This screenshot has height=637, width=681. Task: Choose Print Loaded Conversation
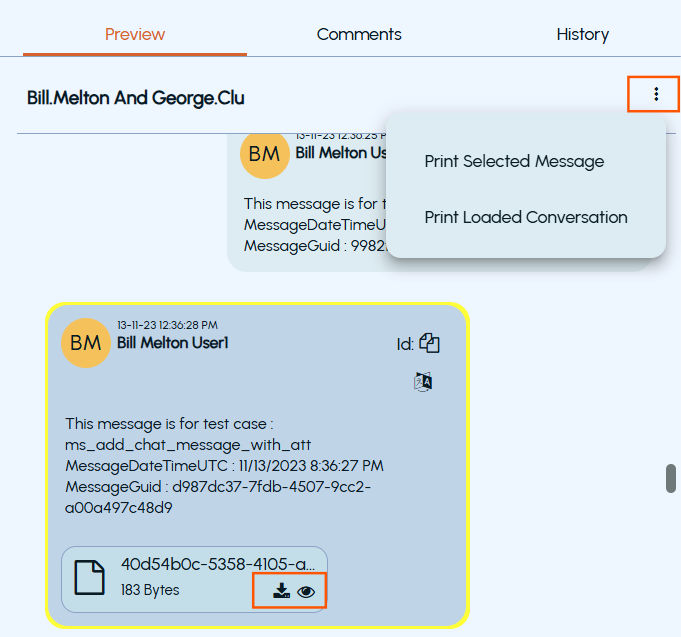coord(526,217)
